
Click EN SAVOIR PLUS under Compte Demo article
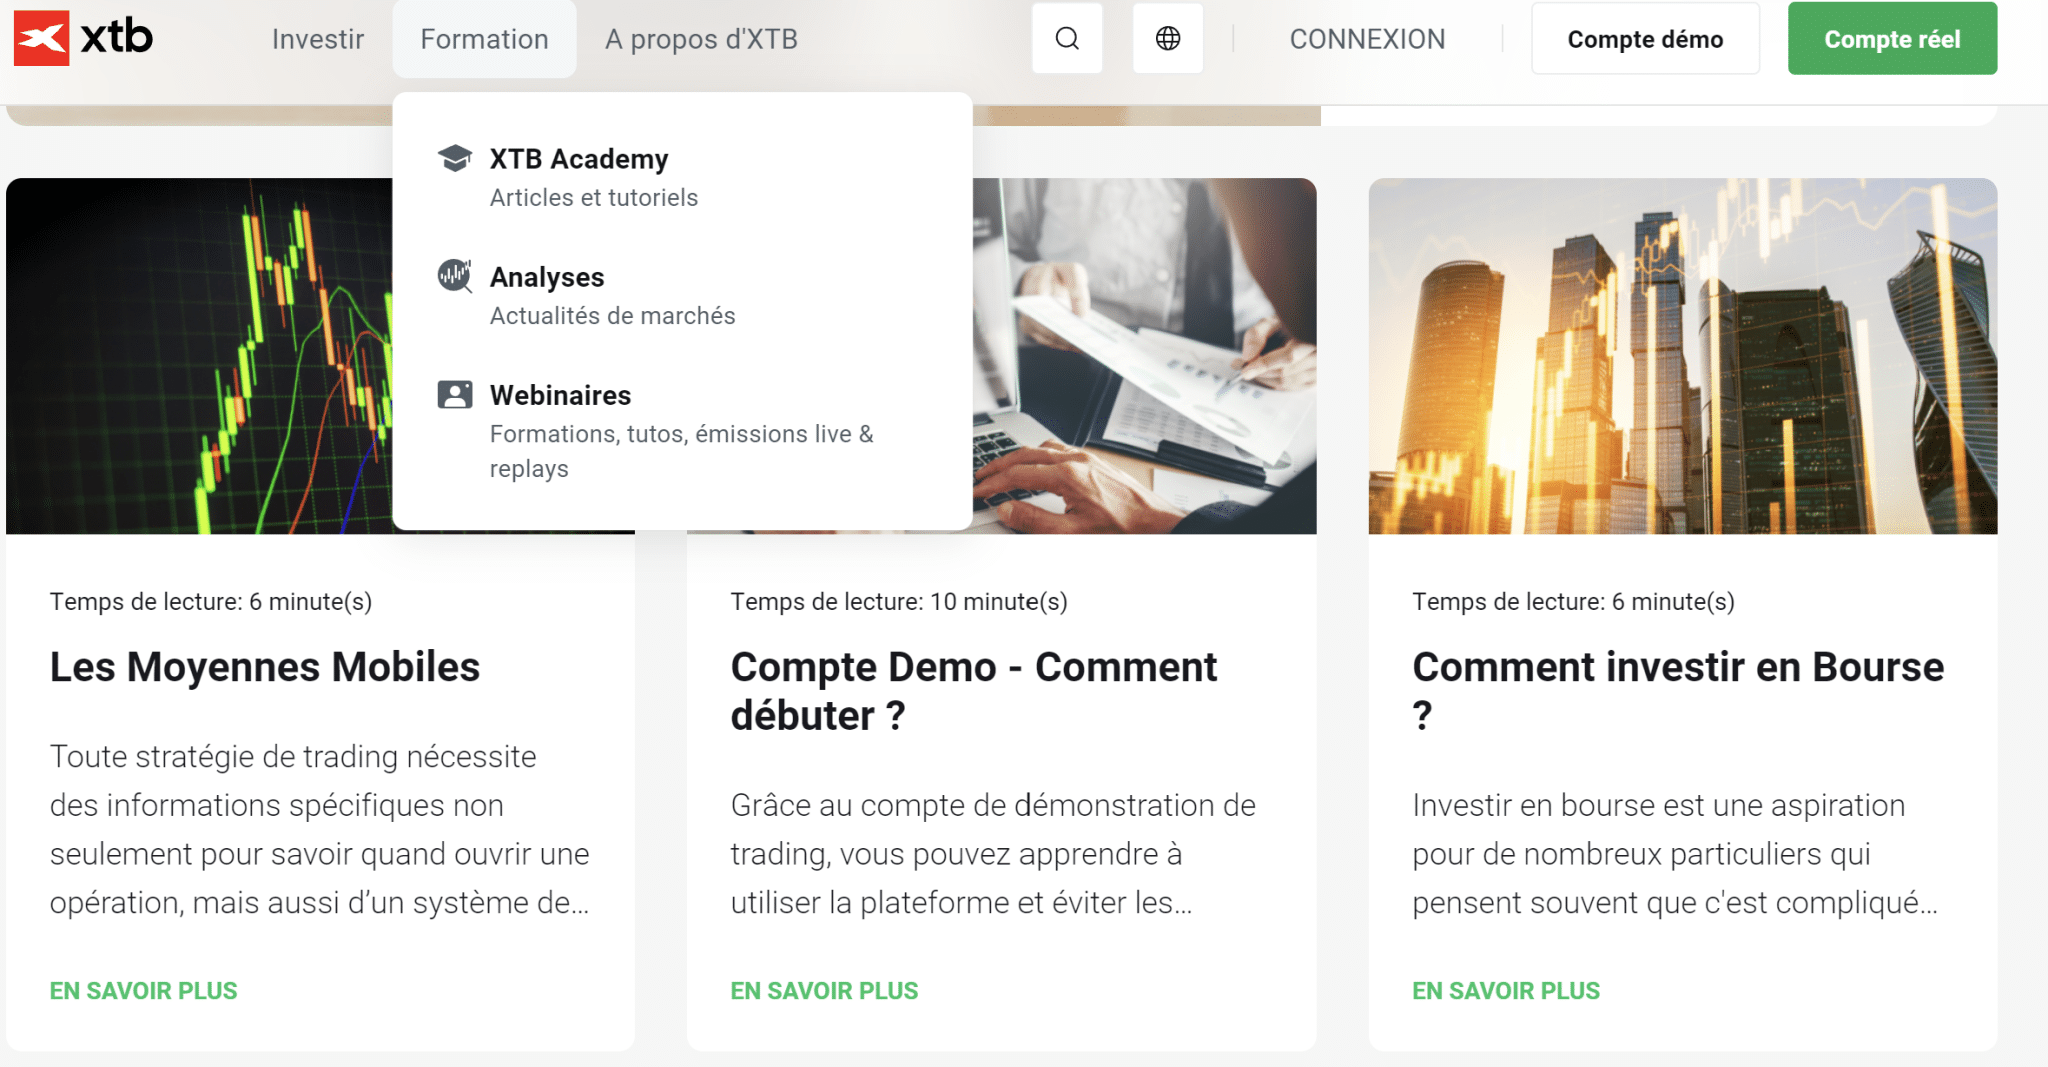click(824, 990)
